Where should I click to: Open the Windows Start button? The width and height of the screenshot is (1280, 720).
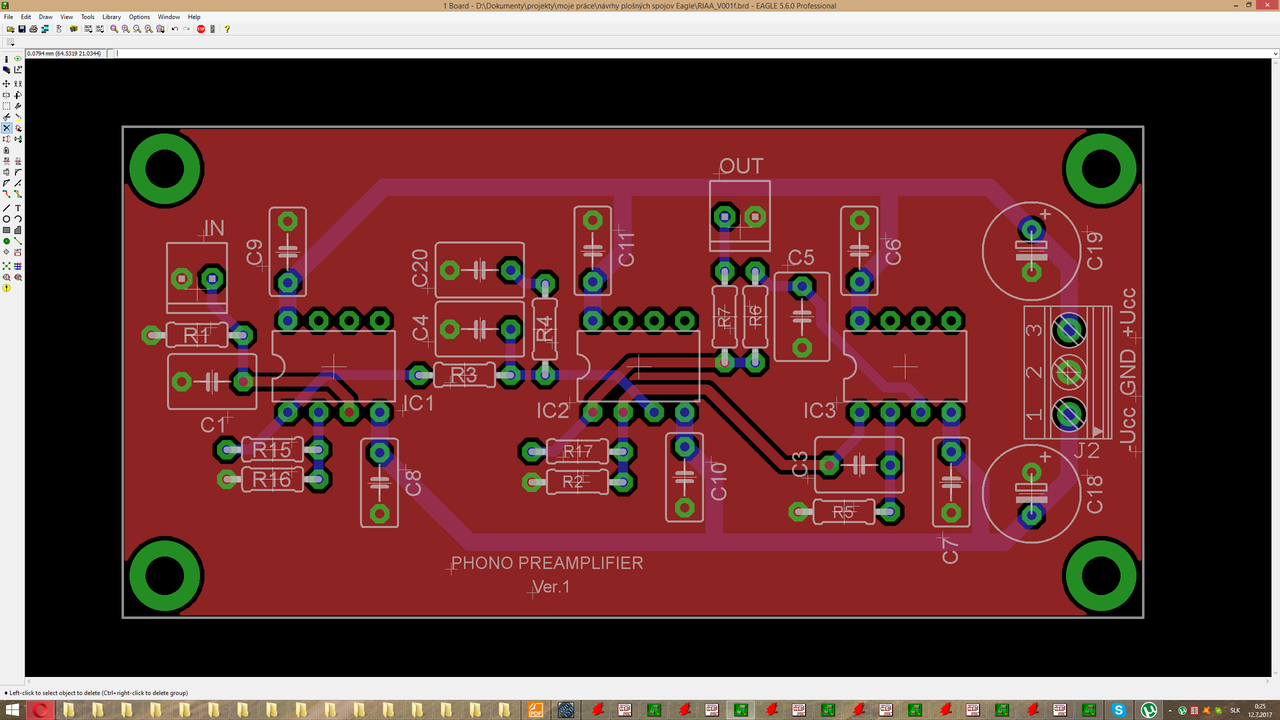coord(10,710)
